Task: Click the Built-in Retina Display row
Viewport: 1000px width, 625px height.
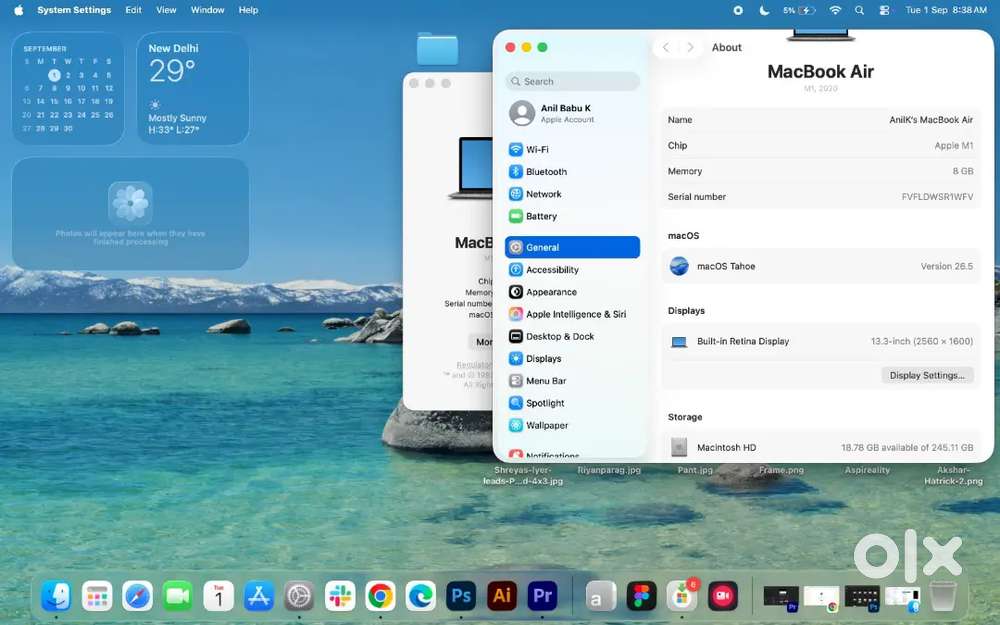Action: [821, 342]
